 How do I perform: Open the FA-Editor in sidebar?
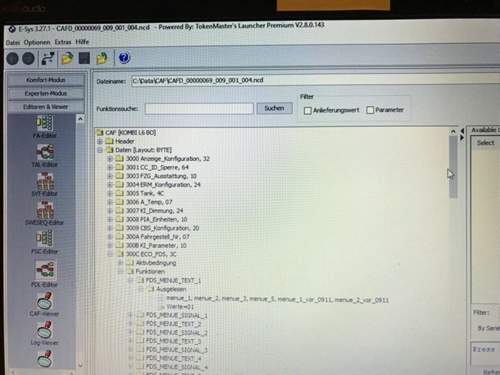[x=44, y=127]
